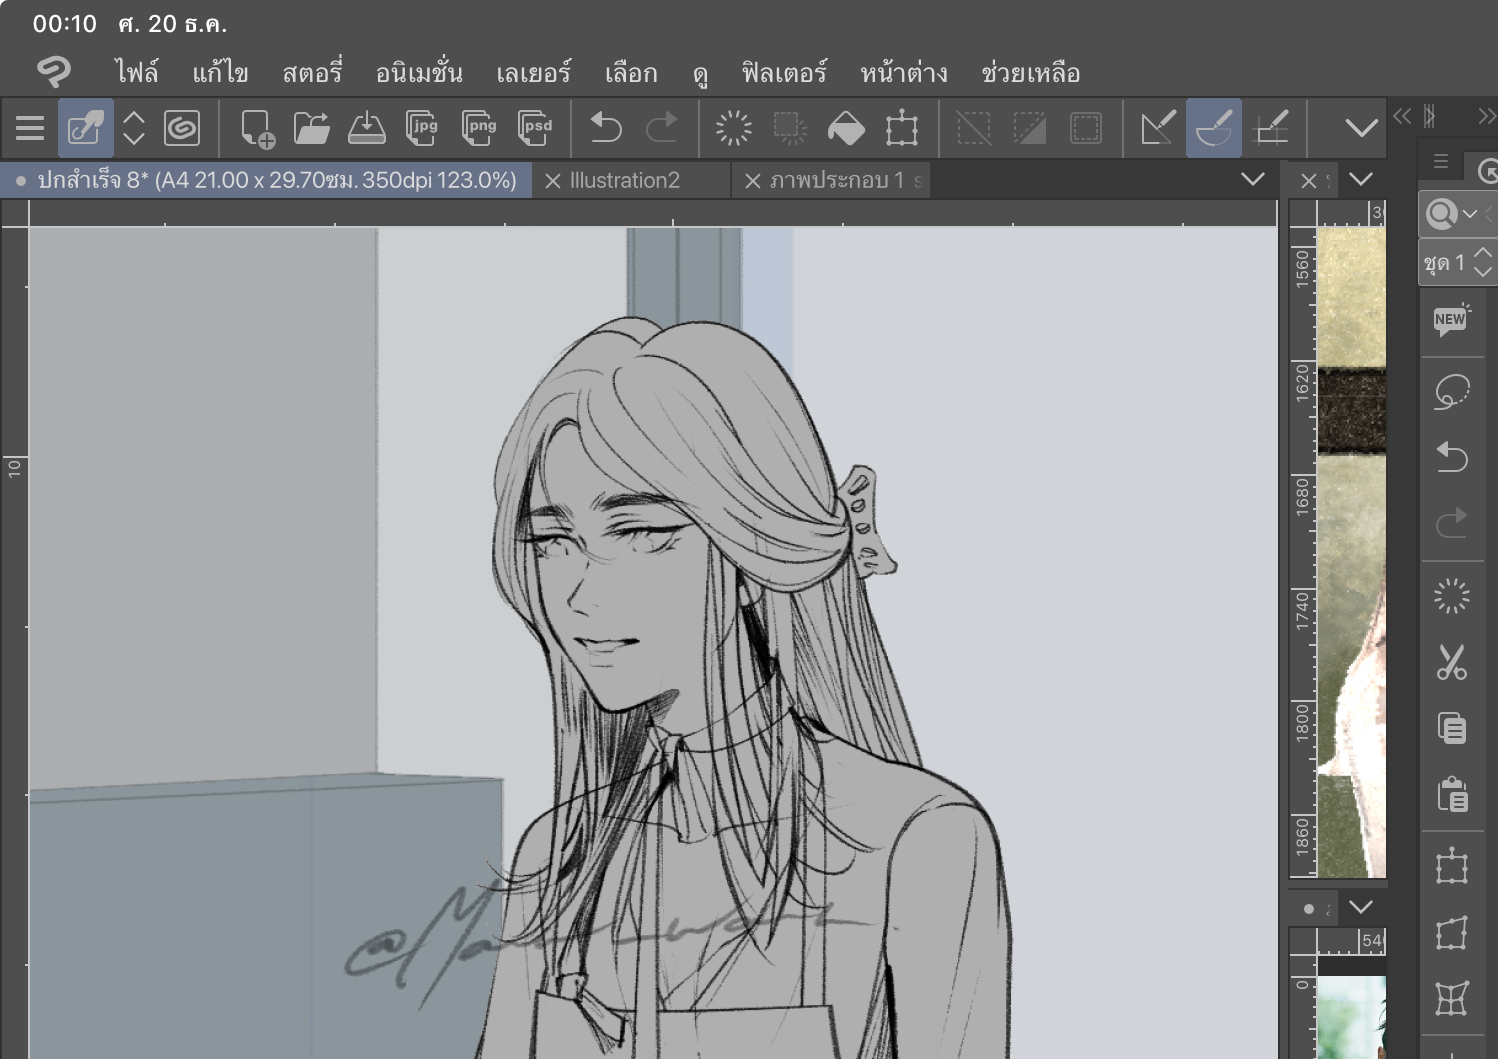
Task: Export the image using the jpg icon
Action: tap(422, 128)
